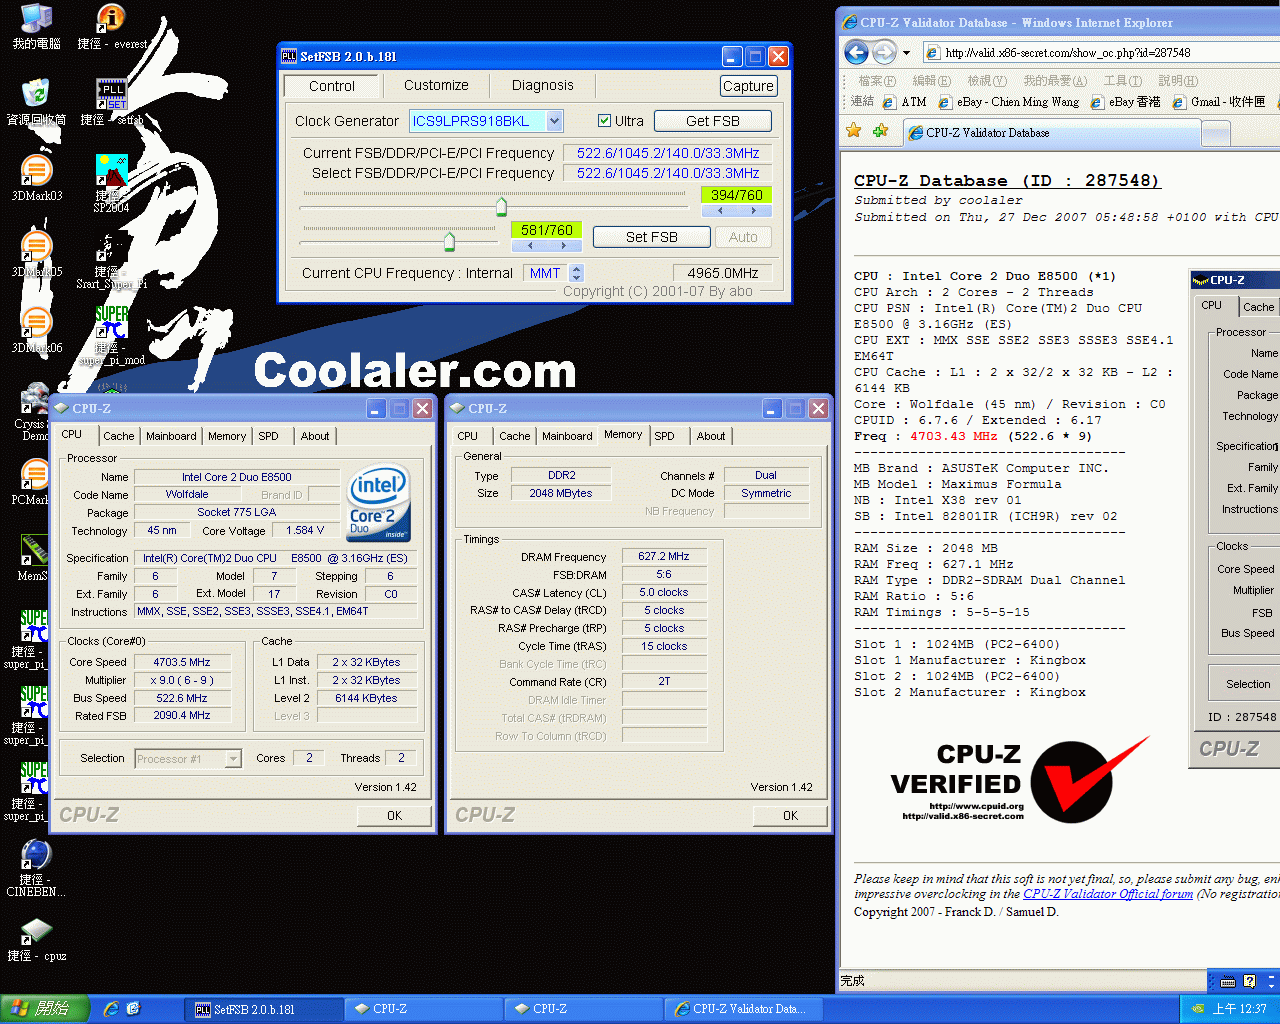
Task: Click the SetFSB 2.0.b.181 taskbar button
Action: (262, 1009)
